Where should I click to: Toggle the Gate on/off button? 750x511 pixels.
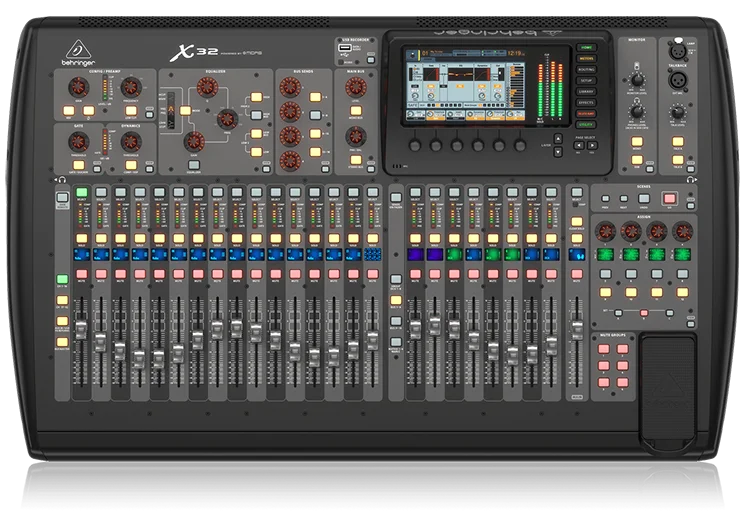(79, 166)
